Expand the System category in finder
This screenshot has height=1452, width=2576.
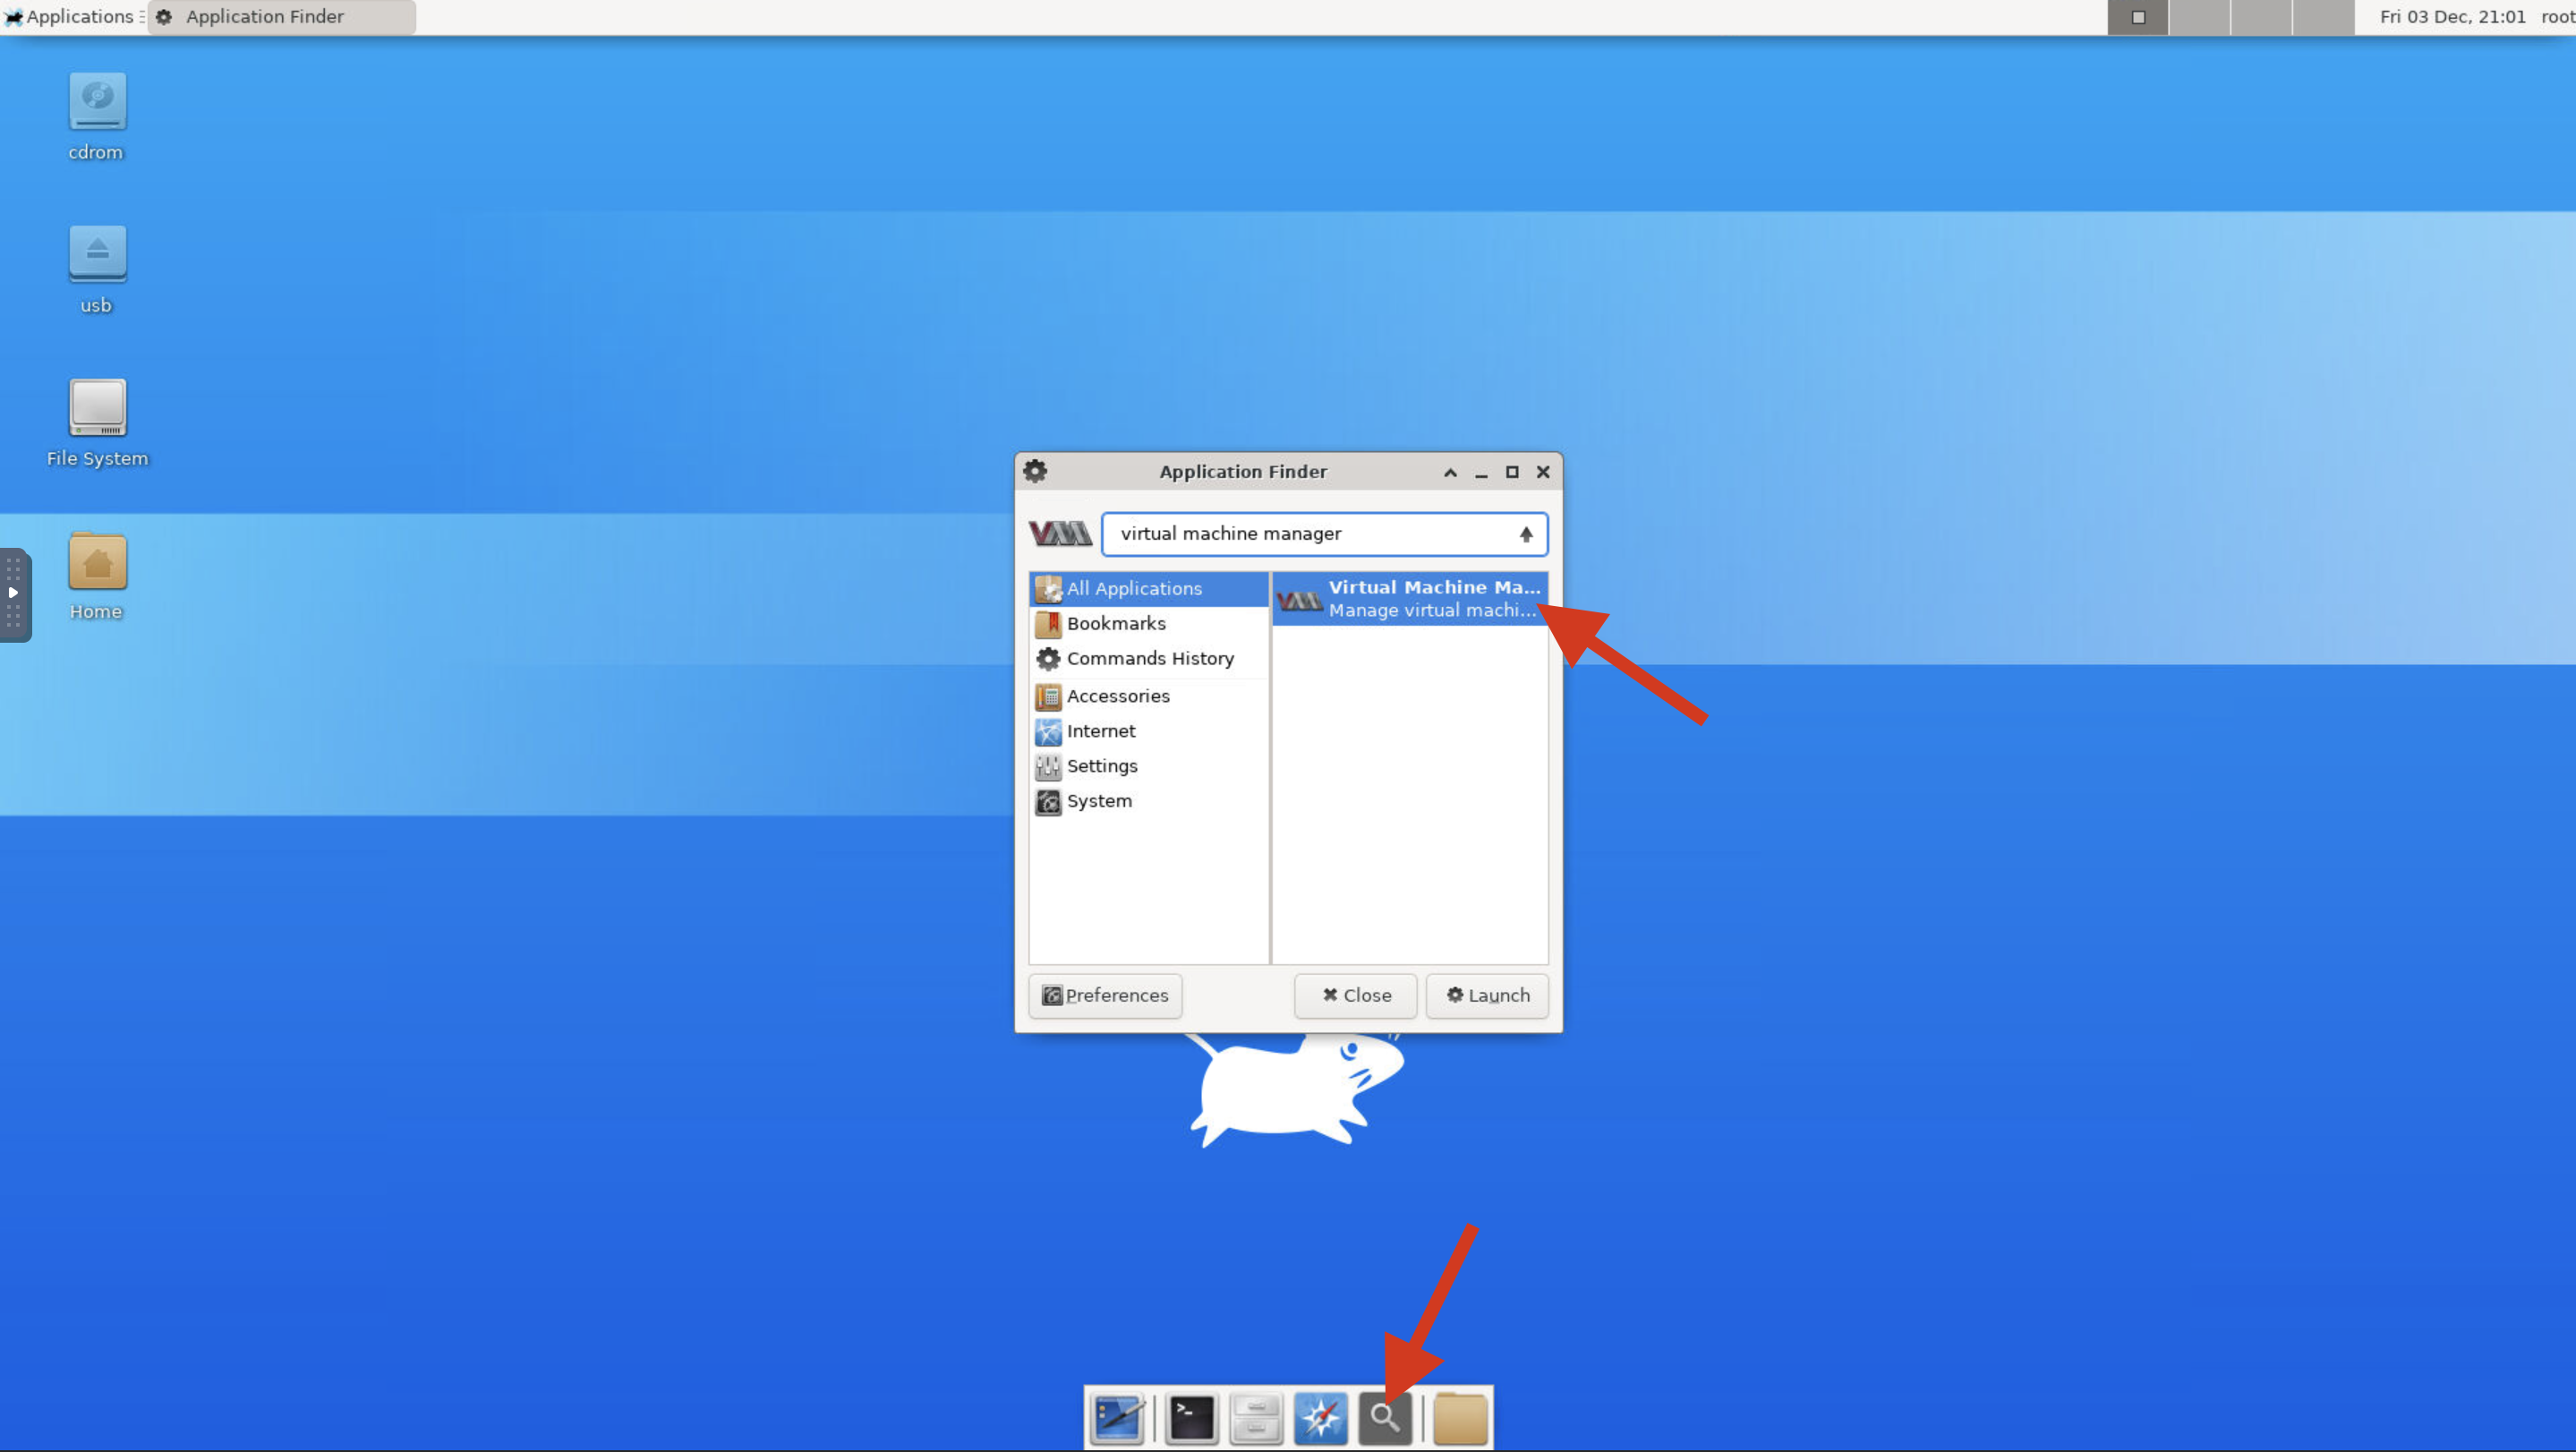(1098, 801)
